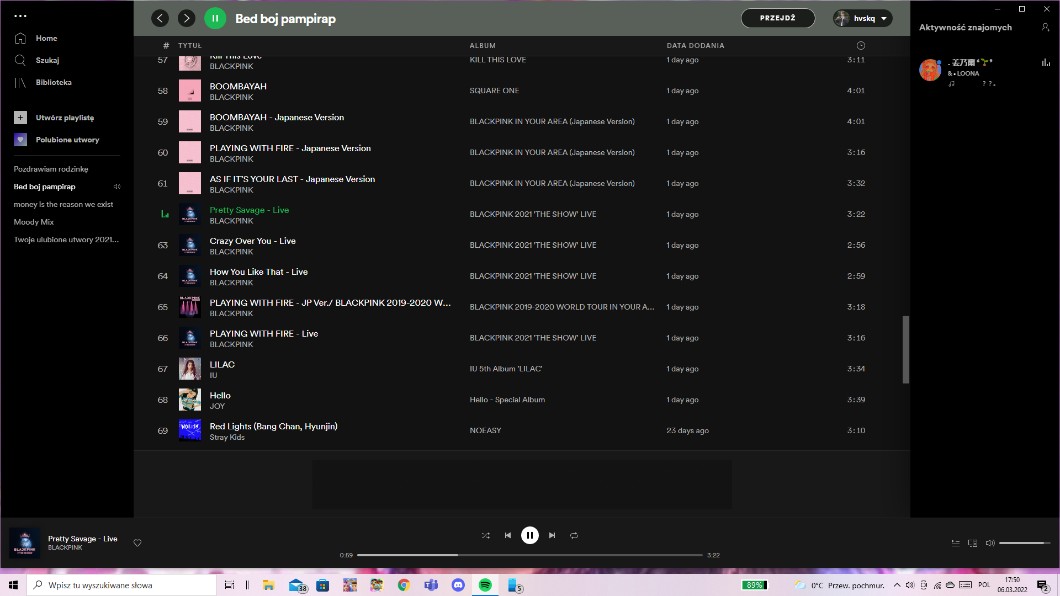The width and height of the screenshot is (1060, 596).
Task: Mute audio with the speaker icon
Action: [990, 543]
